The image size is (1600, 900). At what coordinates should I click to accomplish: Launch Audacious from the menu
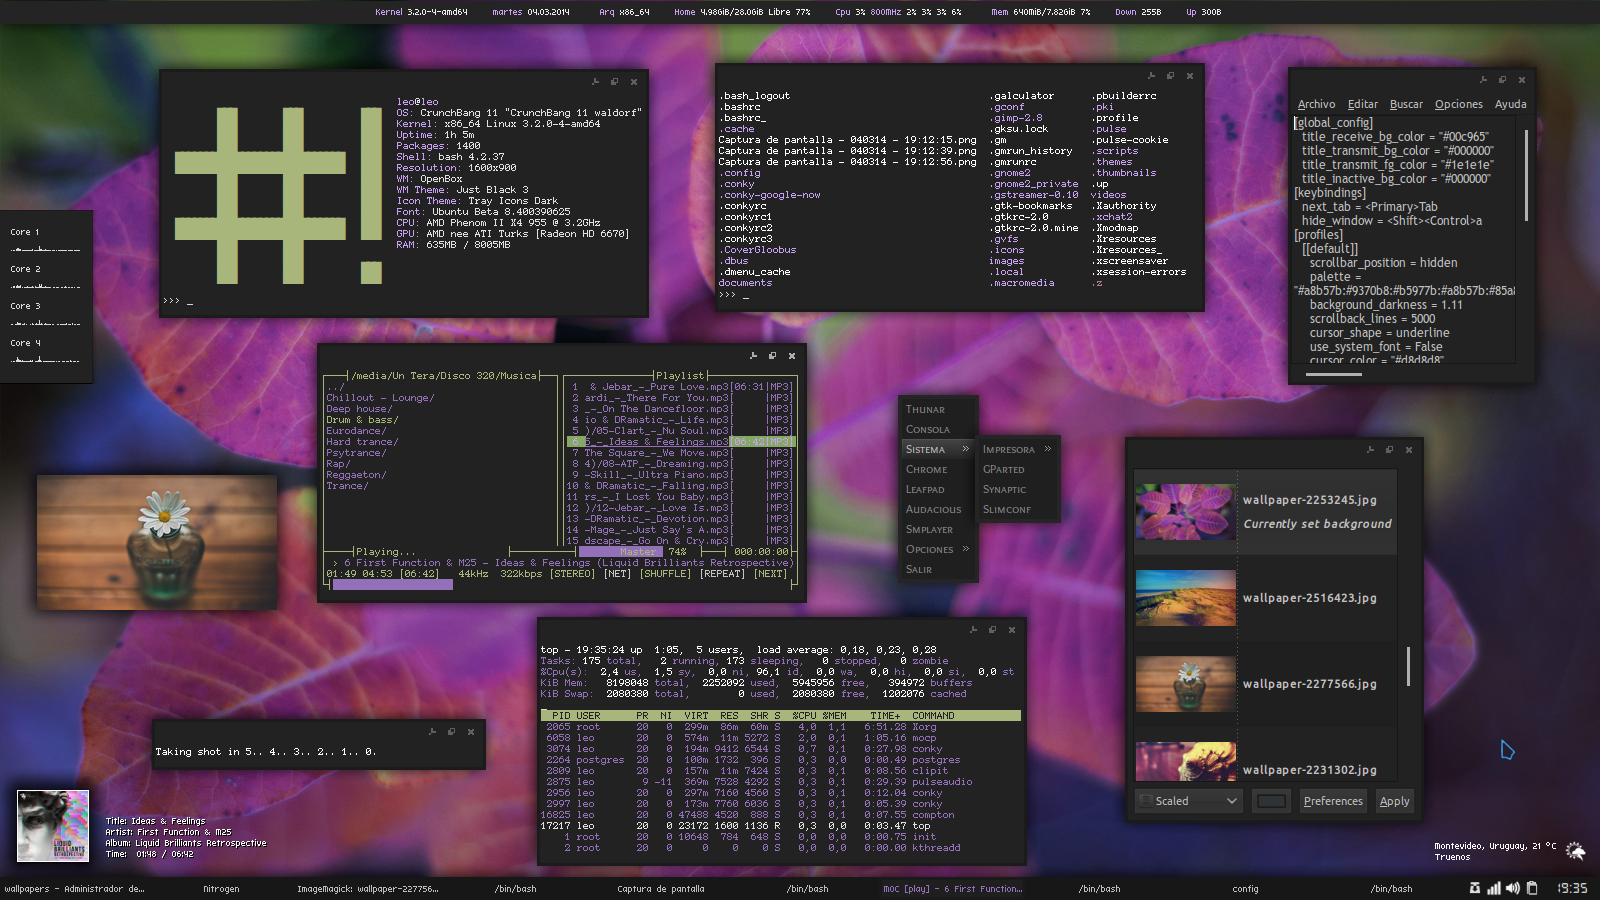coord(938,509)
